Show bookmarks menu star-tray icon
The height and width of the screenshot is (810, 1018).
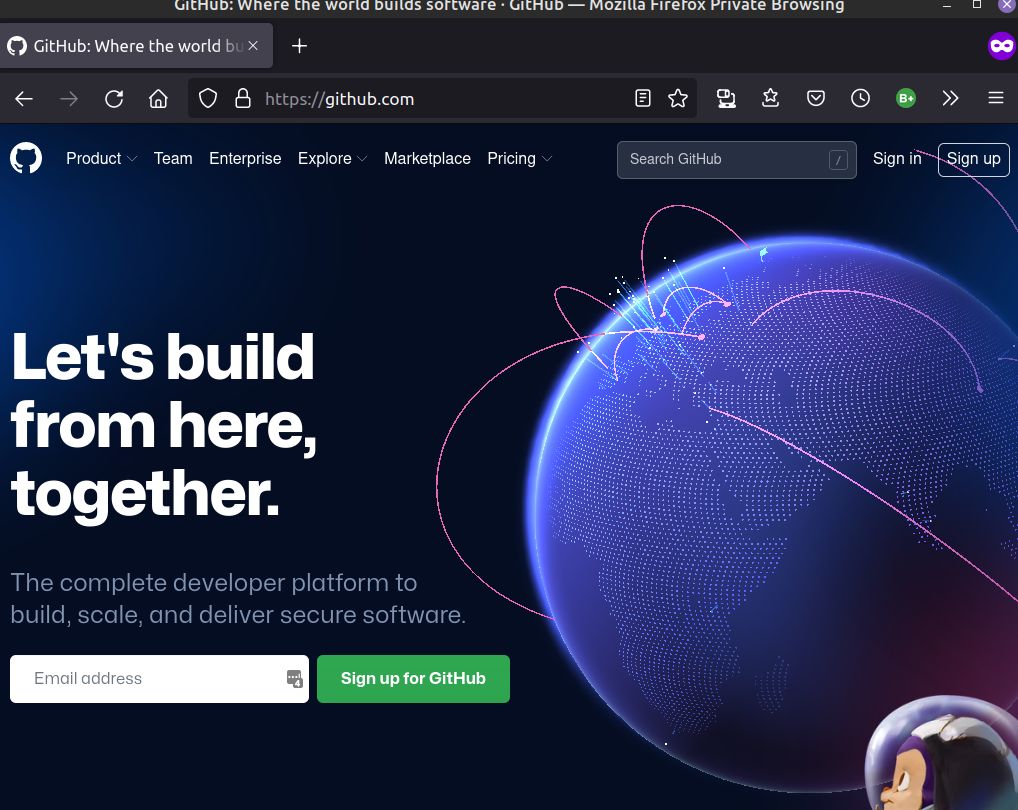[770, 98]
